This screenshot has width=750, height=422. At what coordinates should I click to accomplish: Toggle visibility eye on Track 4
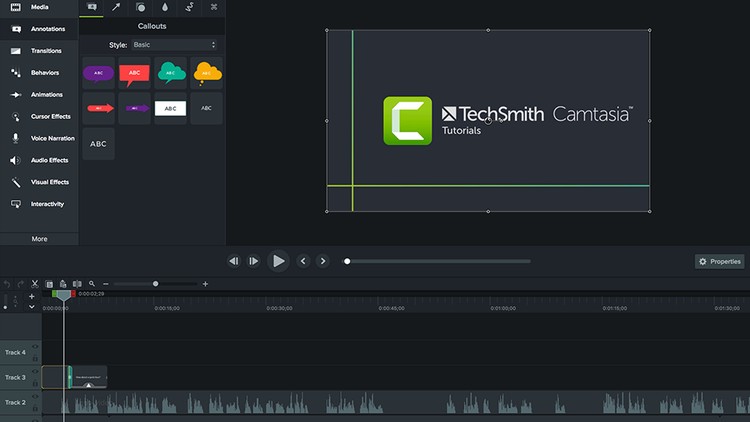click(35, 346)
